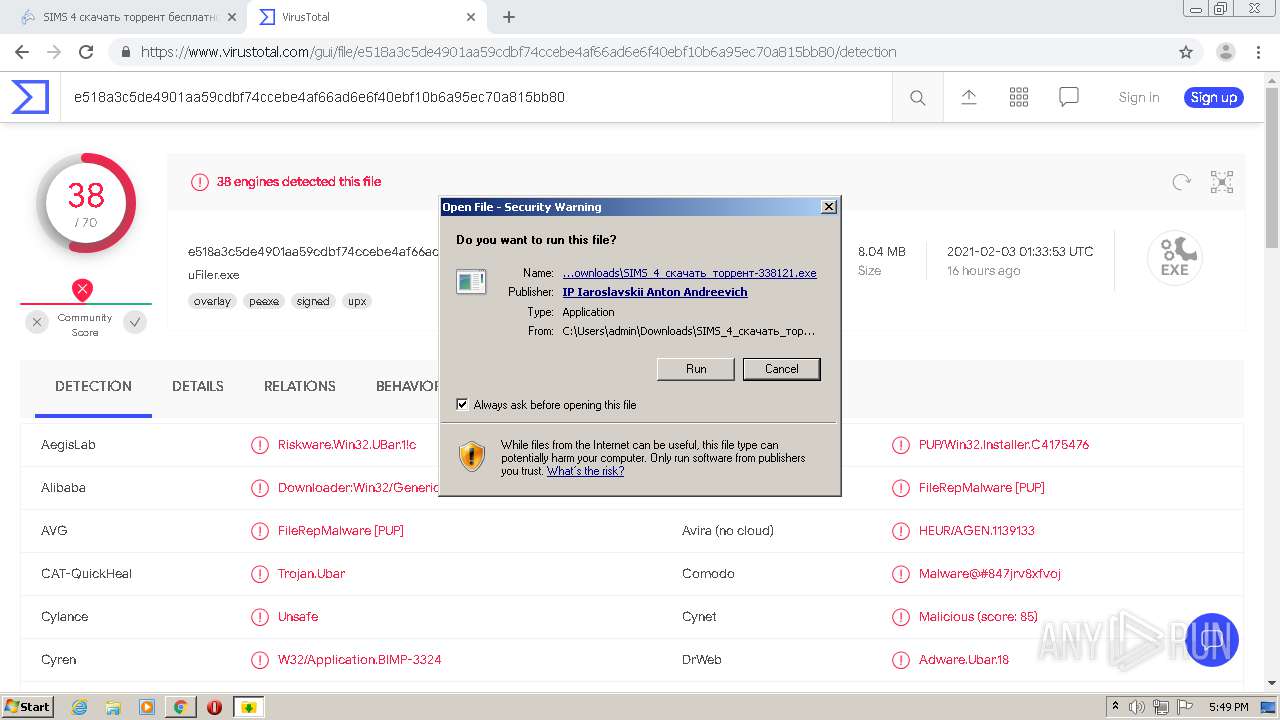Image resolution: width=1280 pixels, height=720 pixels.
Task: Click Cancel in the Security Warning dialog
Action: click(782, 369)
